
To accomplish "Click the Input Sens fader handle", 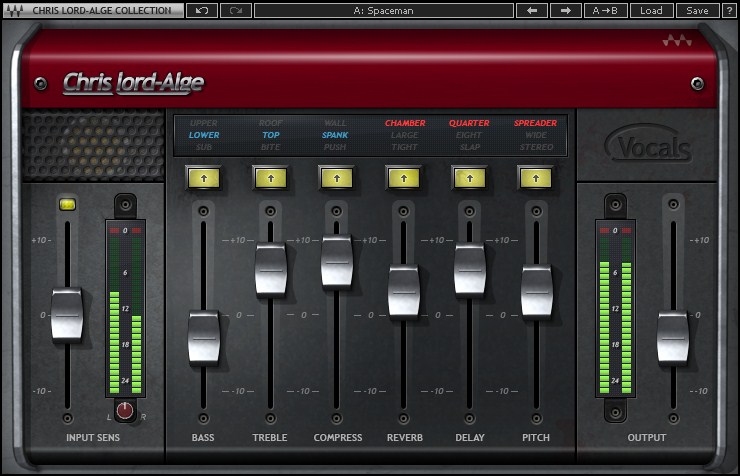I will click(x=67, y=314).
